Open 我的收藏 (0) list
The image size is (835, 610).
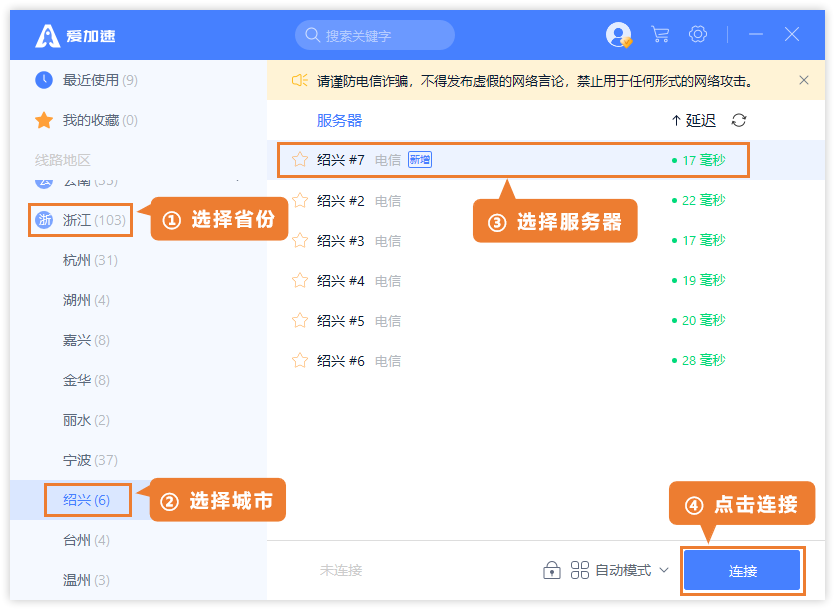point(100,120)
